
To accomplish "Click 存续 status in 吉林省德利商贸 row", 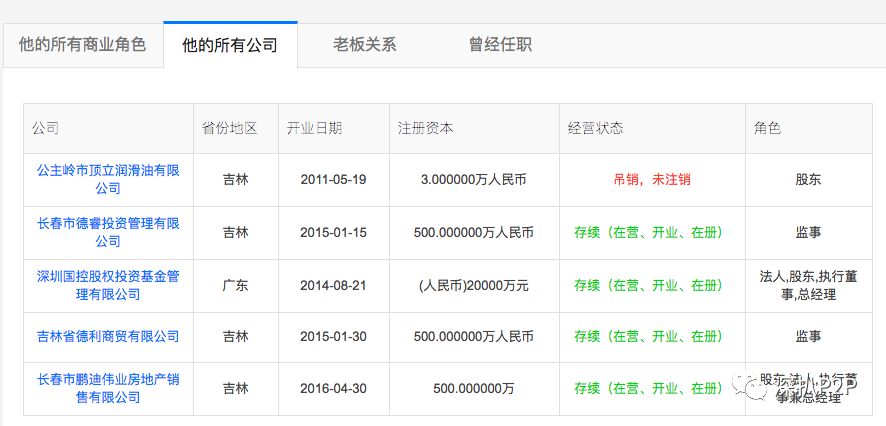I will (x=649, y=337).
